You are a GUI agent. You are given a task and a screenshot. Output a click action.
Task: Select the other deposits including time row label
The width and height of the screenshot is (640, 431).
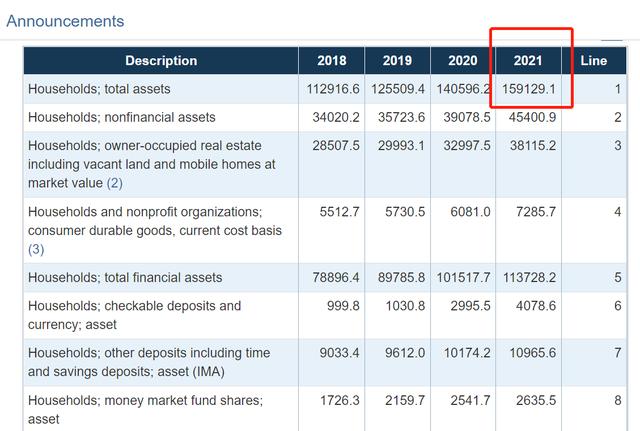[149, 362]
